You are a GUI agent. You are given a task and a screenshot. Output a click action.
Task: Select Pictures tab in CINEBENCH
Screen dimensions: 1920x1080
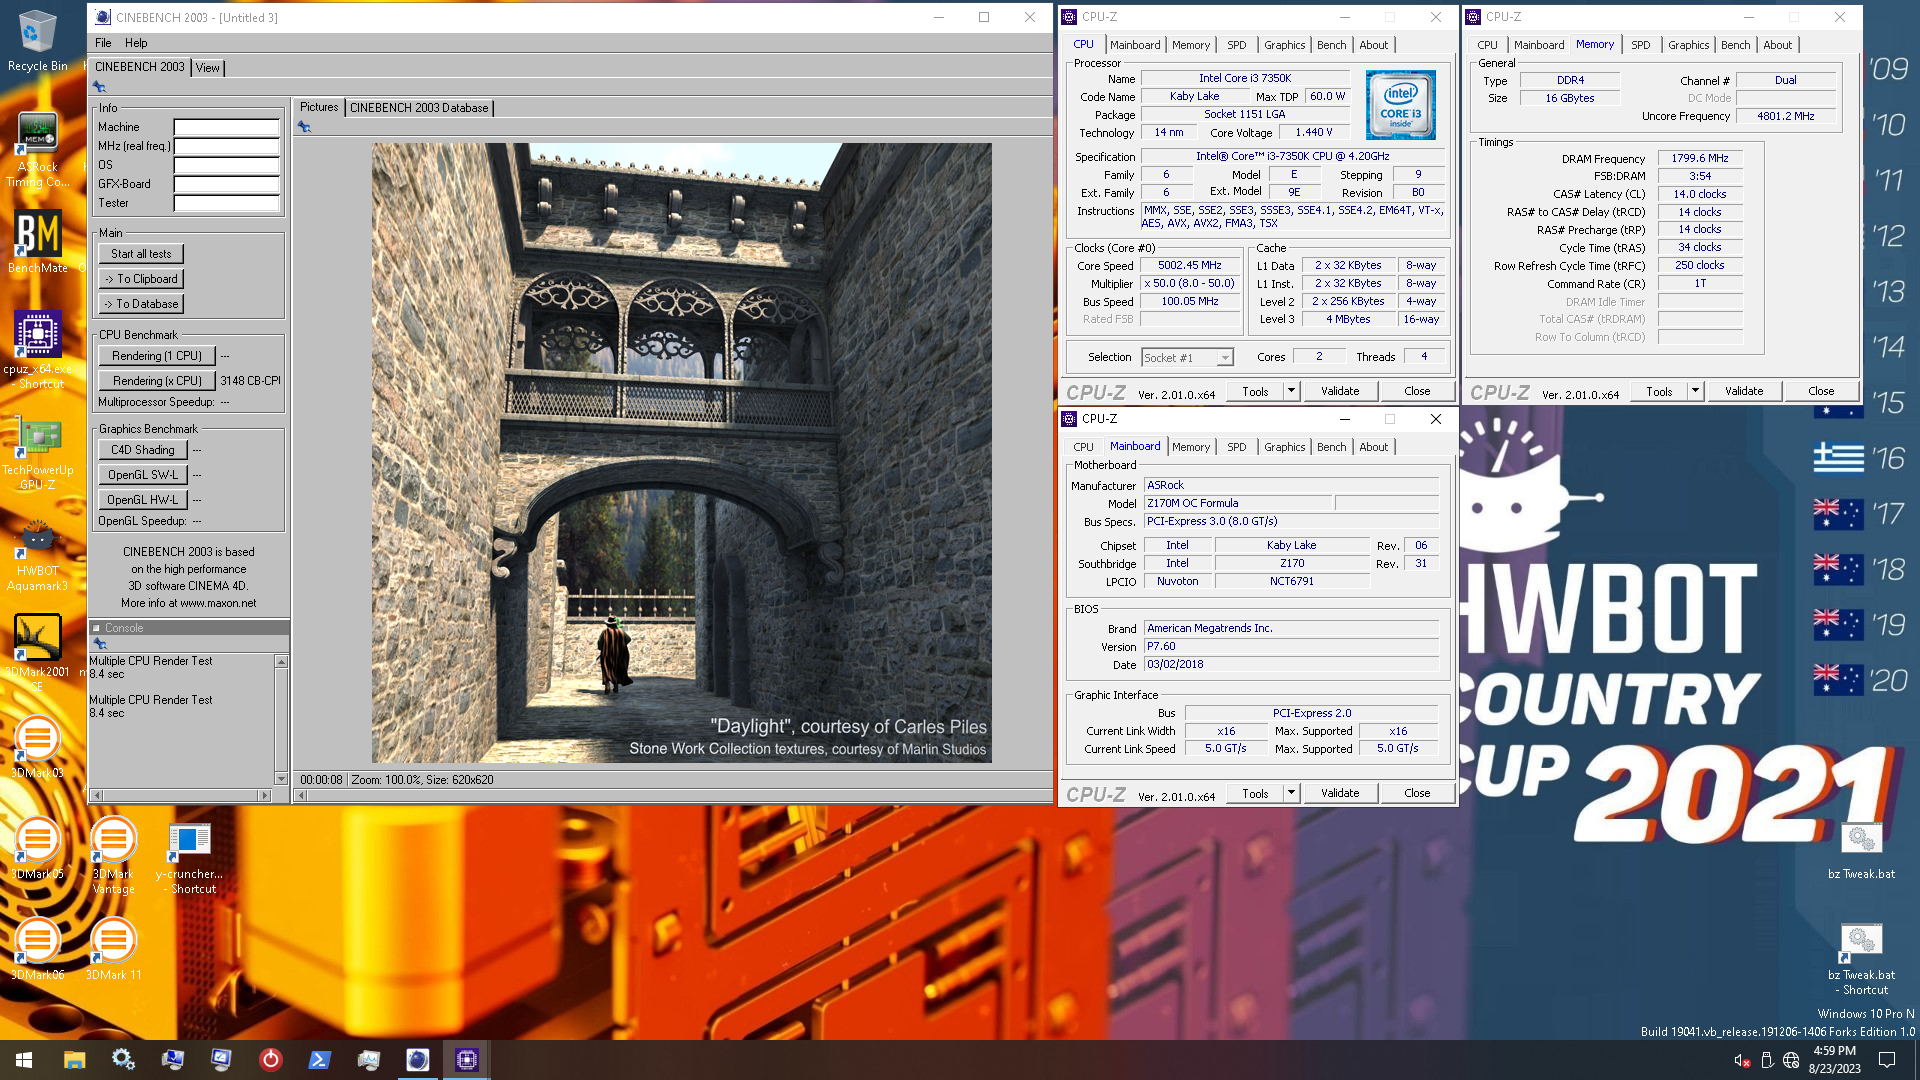(x=319, y=107)
